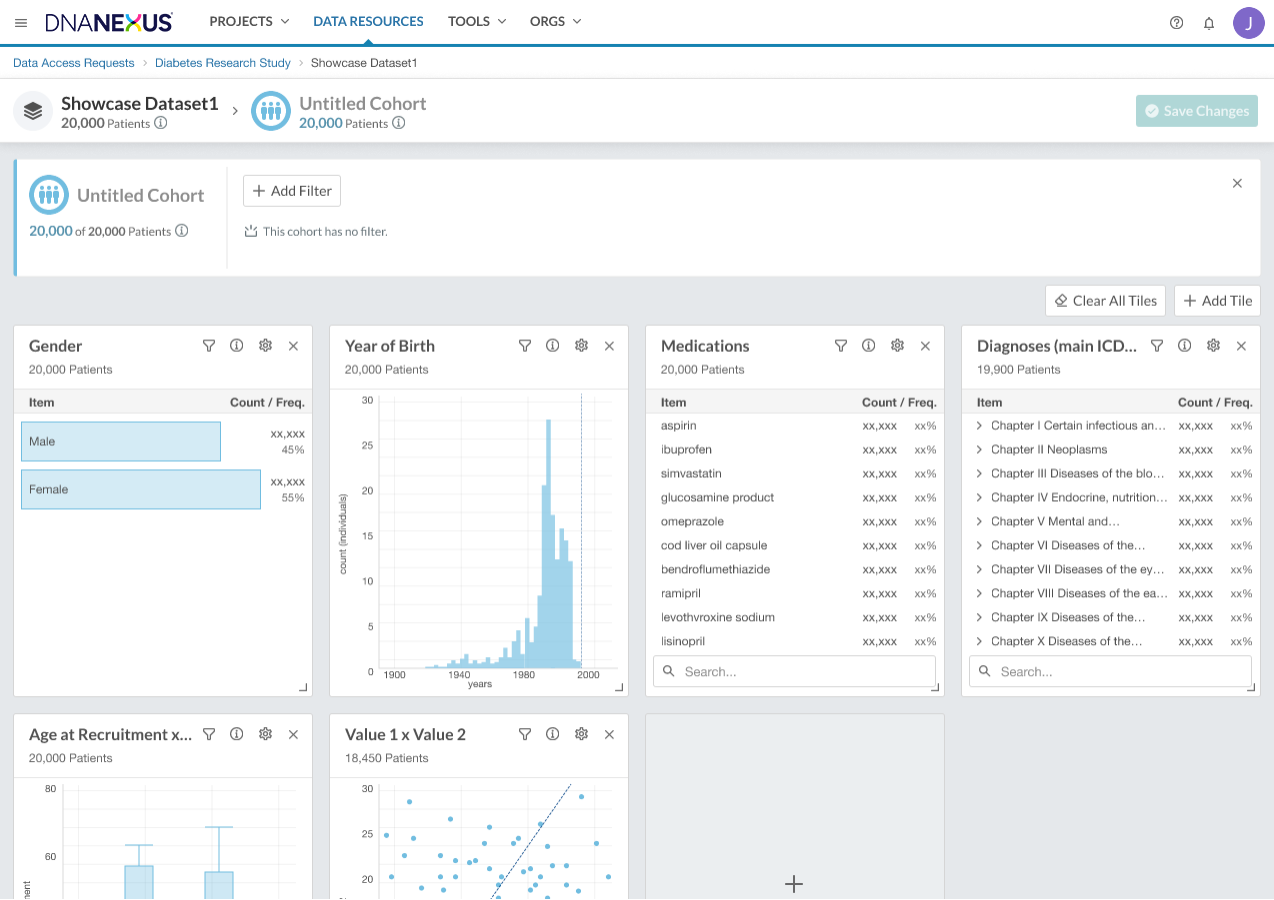
Task: Select simvastatin row in Medications
Action: click(795, 474)
